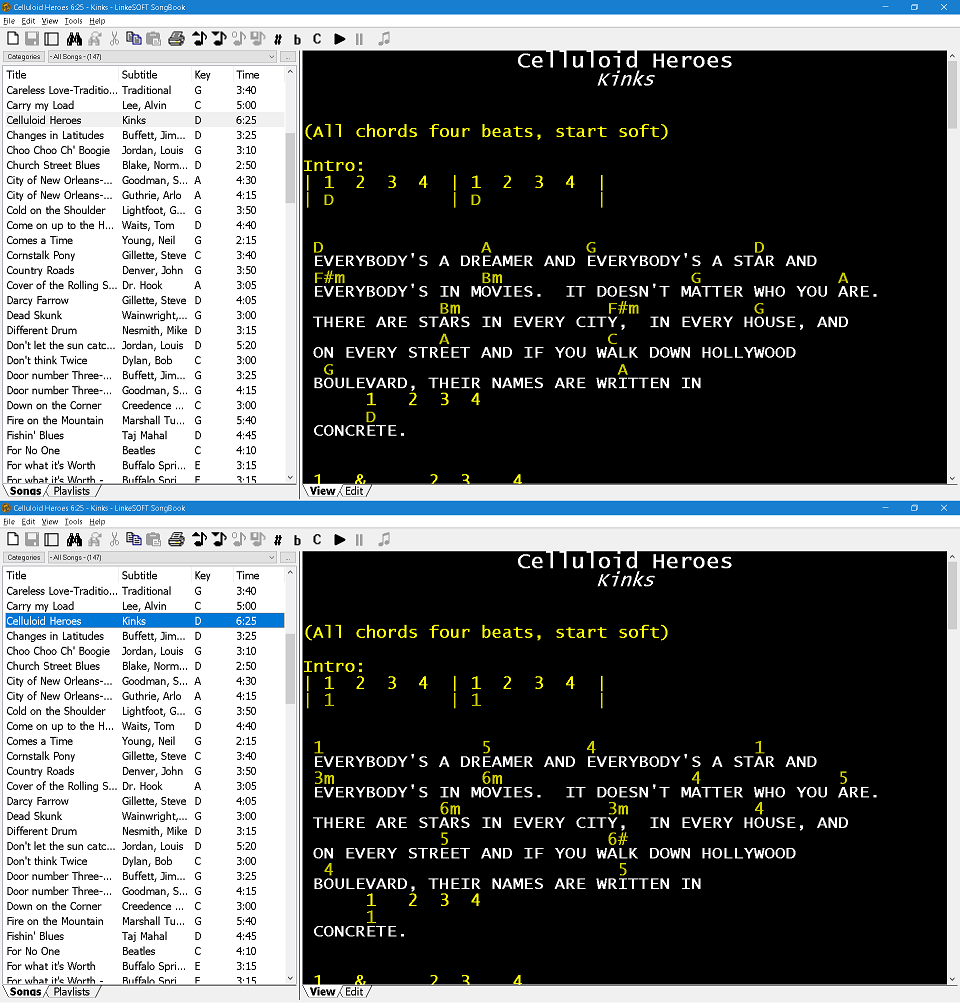Image resolution: width=960 pixels, height=1008 pixels.
Task: Open the File menu in top window
Action: 9,21
